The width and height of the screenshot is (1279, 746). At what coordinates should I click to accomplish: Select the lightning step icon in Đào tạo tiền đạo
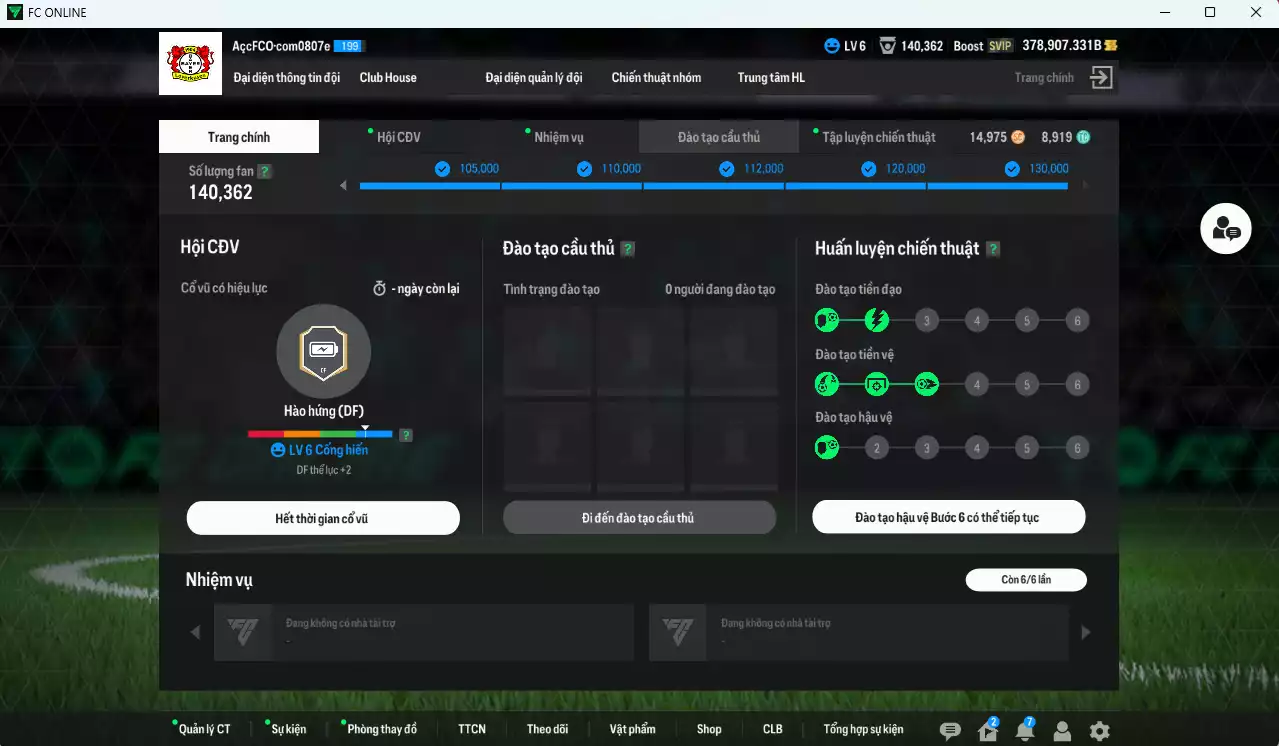(877, 321)
